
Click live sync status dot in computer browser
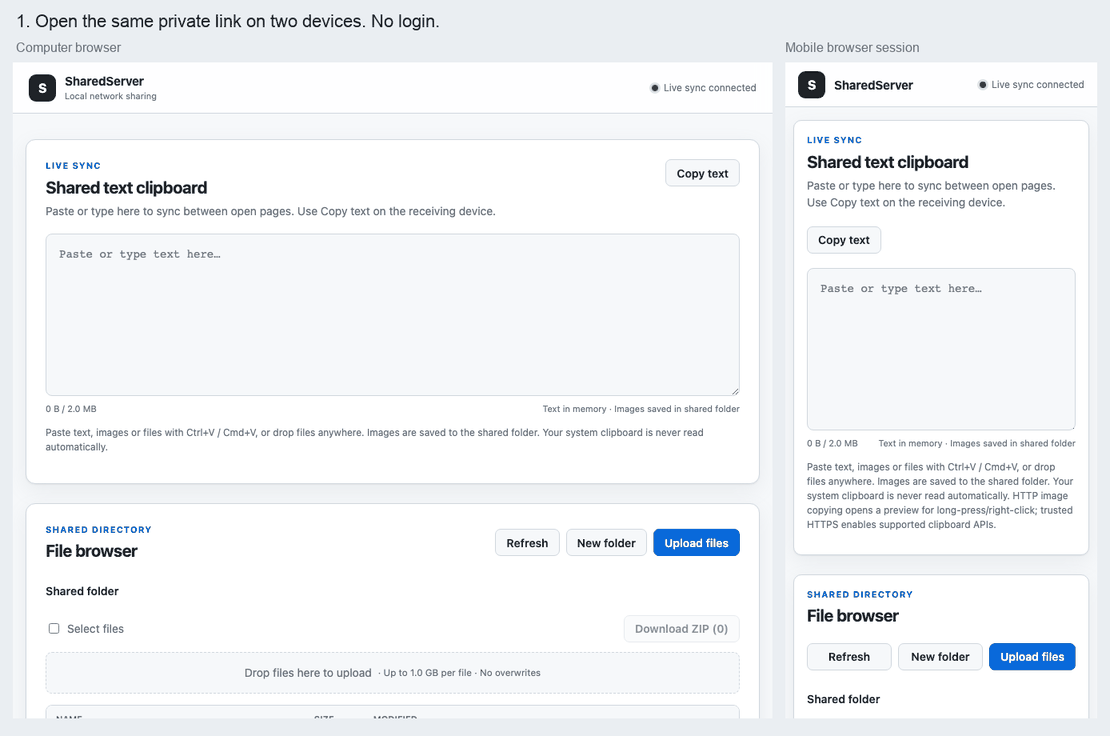click(x=655, y=88)
